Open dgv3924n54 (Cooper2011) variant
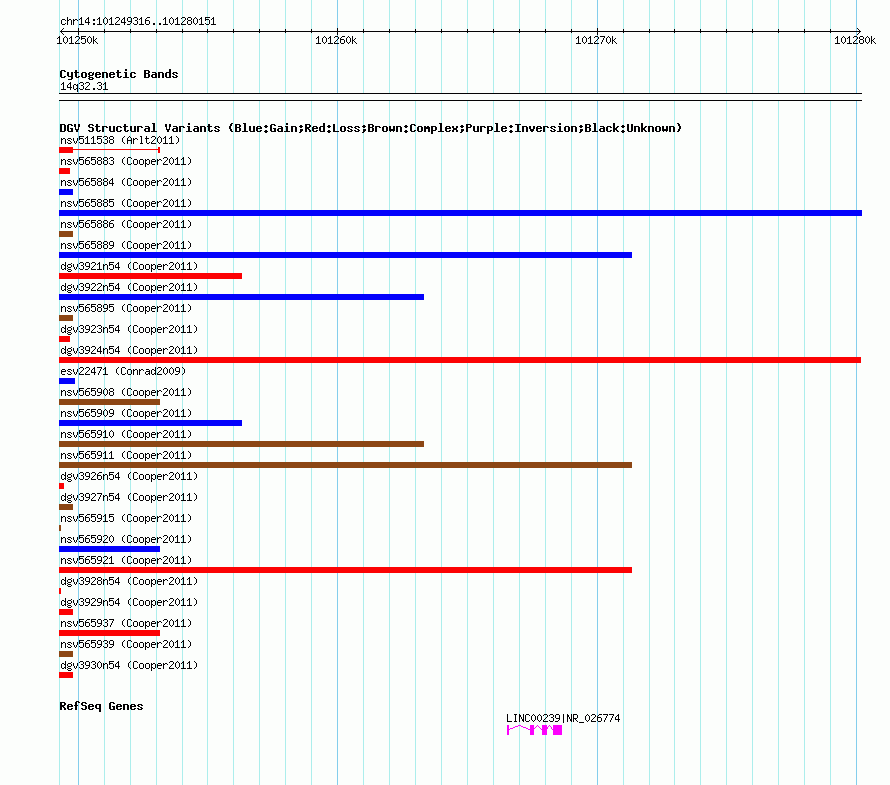This screenshot has width=890, height=785. (129, 350)
